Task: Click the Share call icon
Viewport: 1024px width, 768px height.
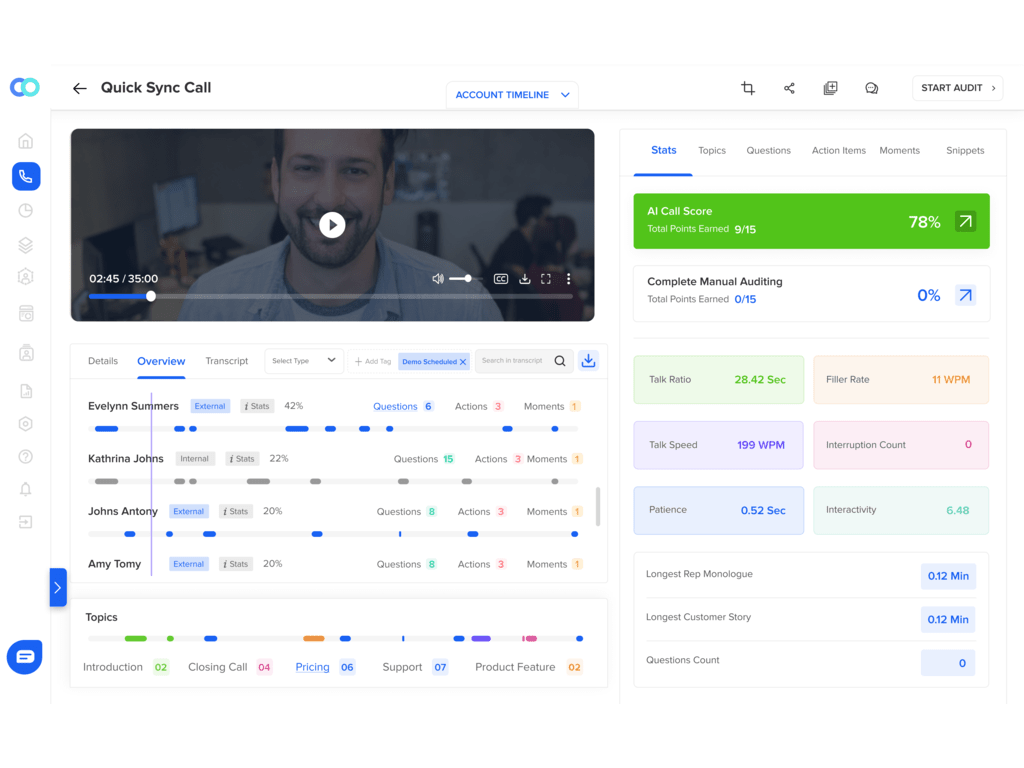Action: tap(789, 88)
